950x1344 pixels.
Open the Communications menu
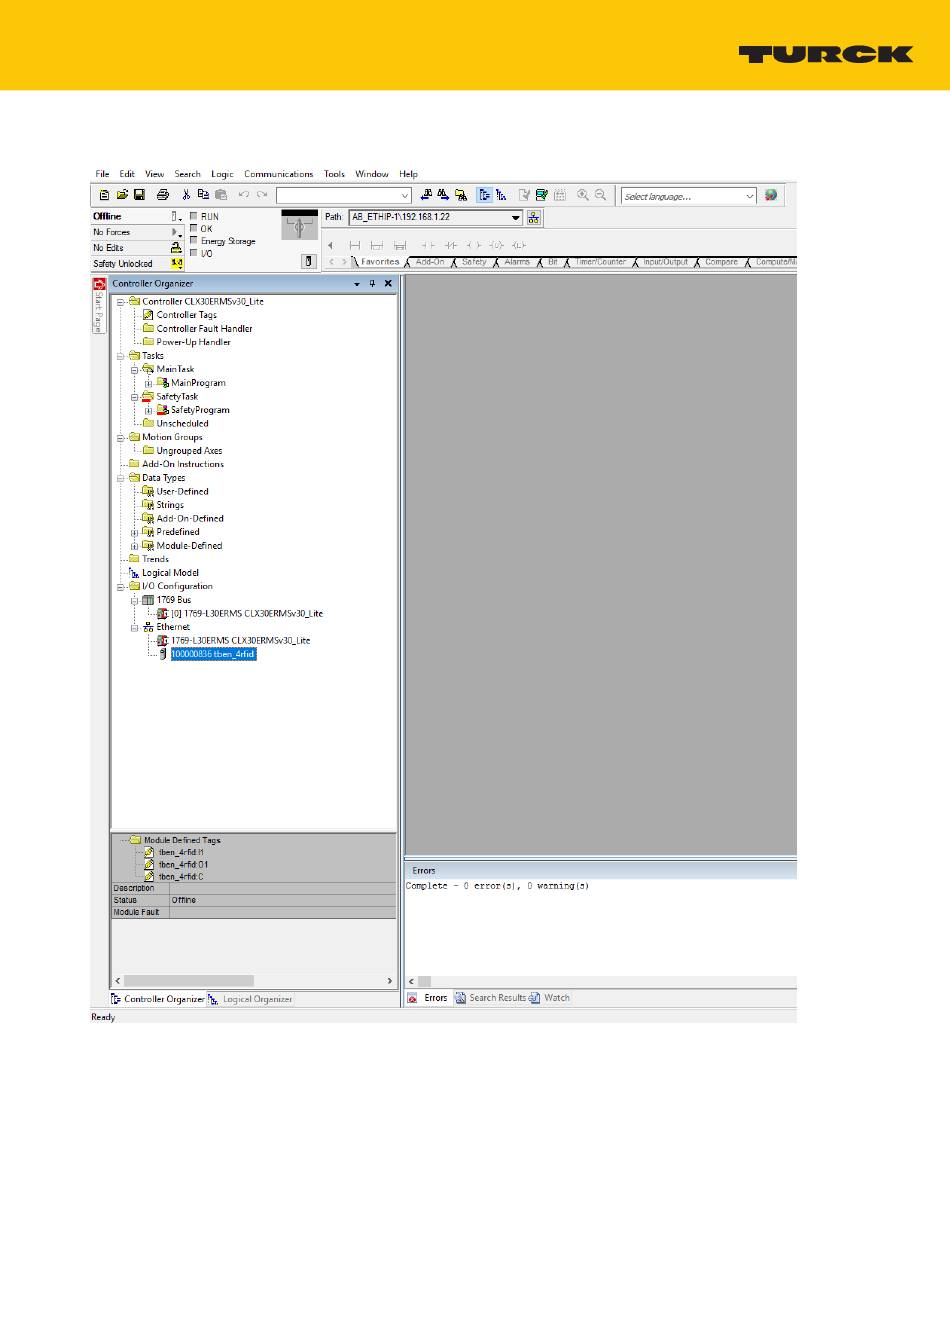click(x=278, y=174)
